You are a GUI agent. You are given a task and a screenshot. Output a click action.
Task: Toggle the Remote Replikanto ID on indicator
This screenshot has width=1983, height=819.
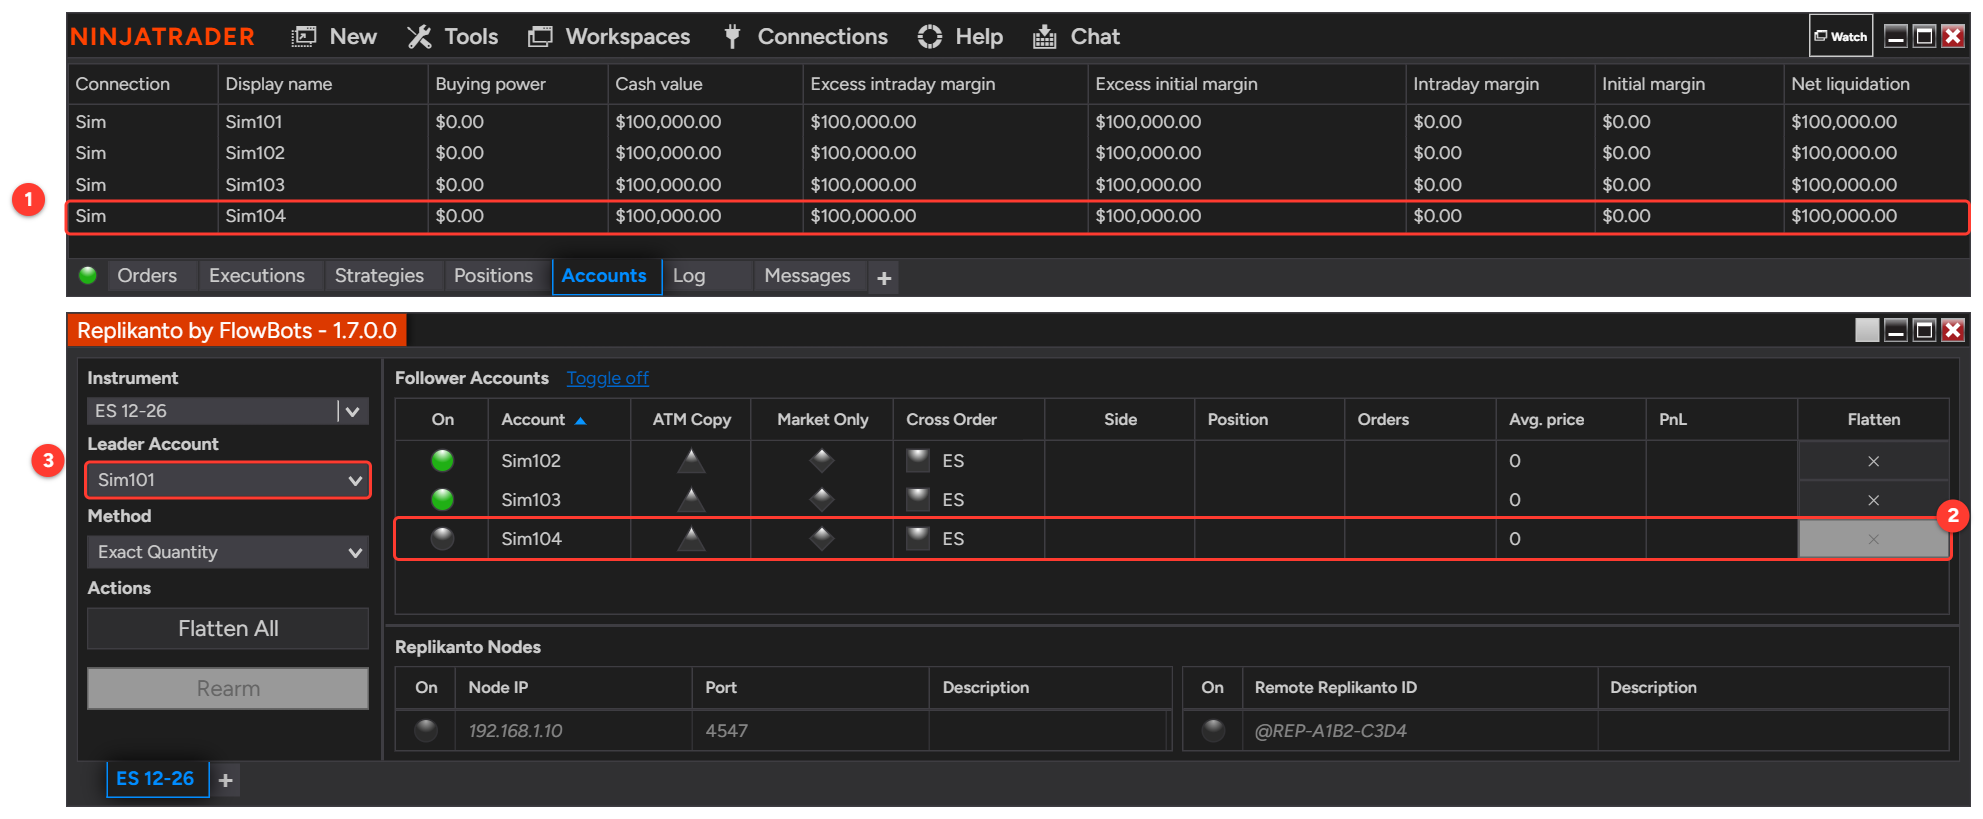point(1213,731)
